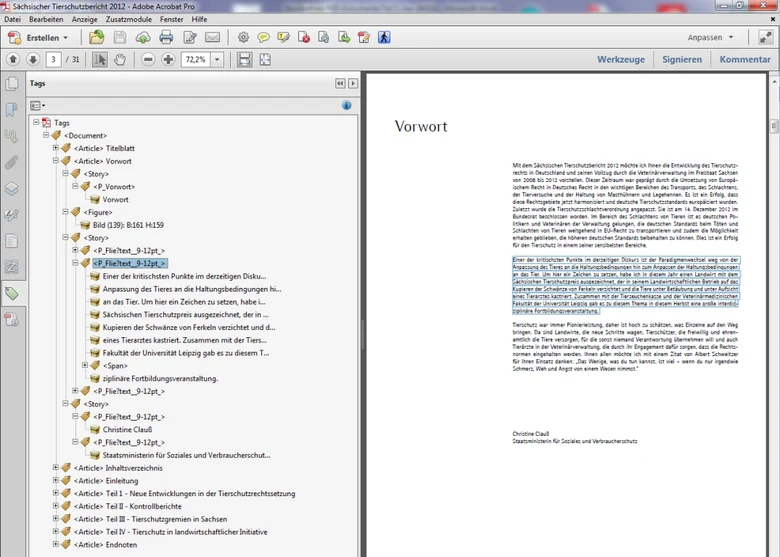Screen dimensions: 780x557
Task: Collapse the Tags navigation pane
Action: [340, 83]
